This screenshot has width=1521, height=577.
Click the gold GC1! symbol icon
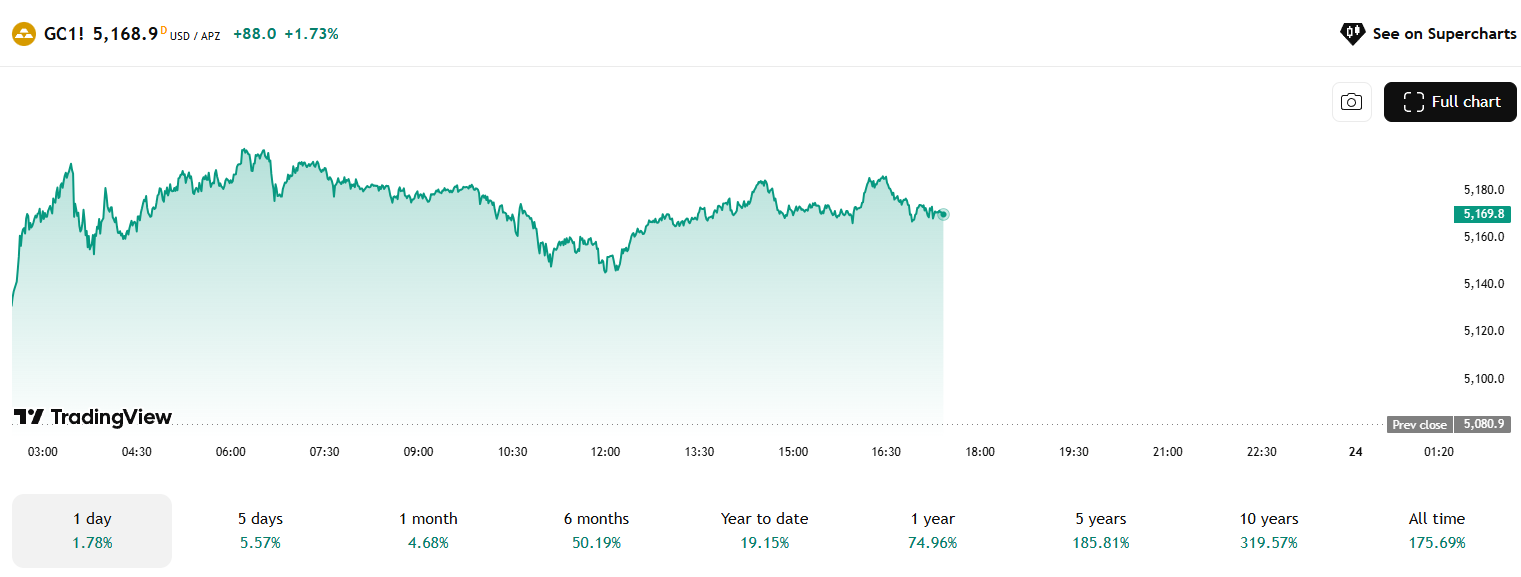point(24,34)
